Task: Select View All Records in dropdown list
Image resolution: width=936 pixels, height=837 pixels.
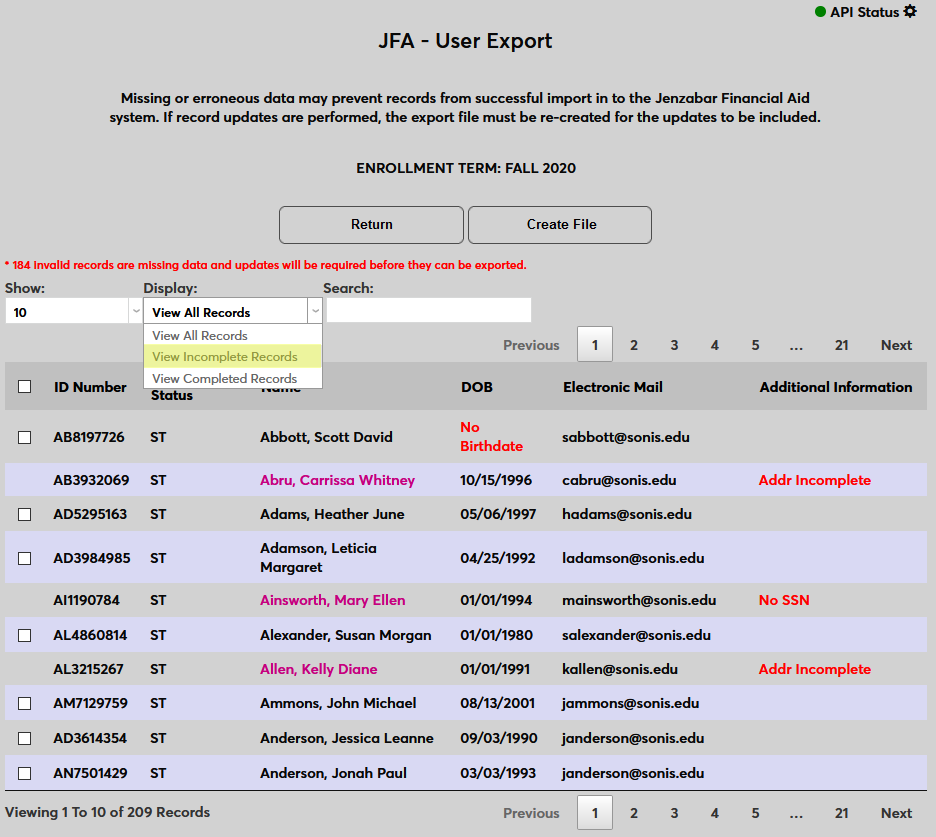Action: point(200,336)
